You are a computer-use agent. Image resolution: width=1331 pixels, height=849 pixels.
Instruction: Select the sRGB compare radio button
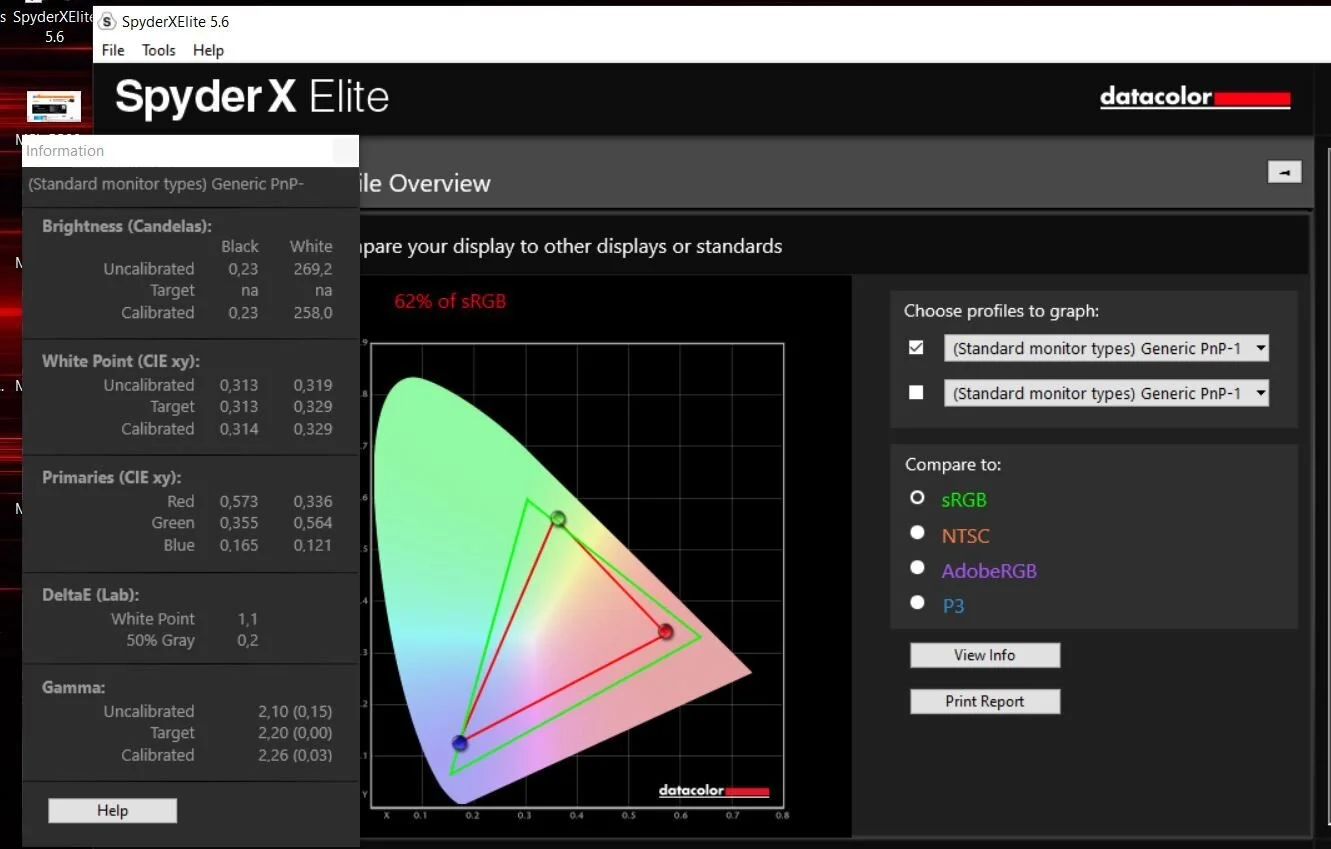tap(917, 497)
